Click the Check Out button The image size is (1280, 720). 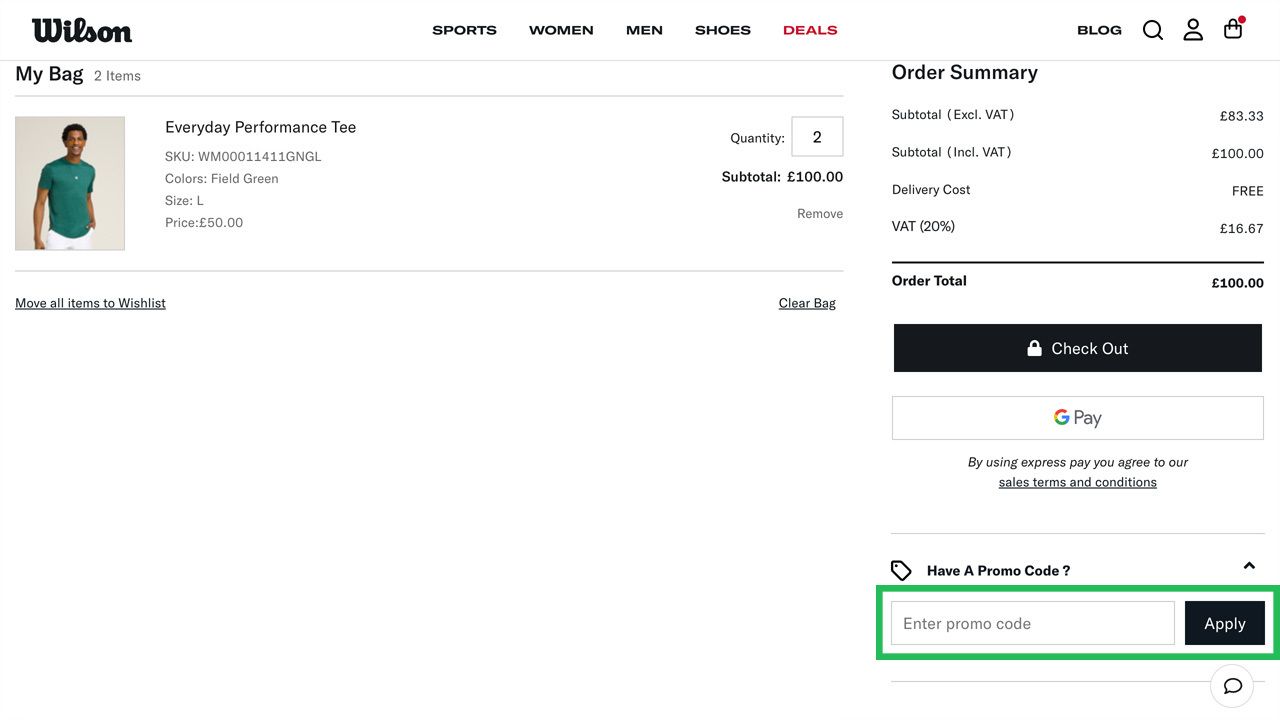click(1078, 348)
